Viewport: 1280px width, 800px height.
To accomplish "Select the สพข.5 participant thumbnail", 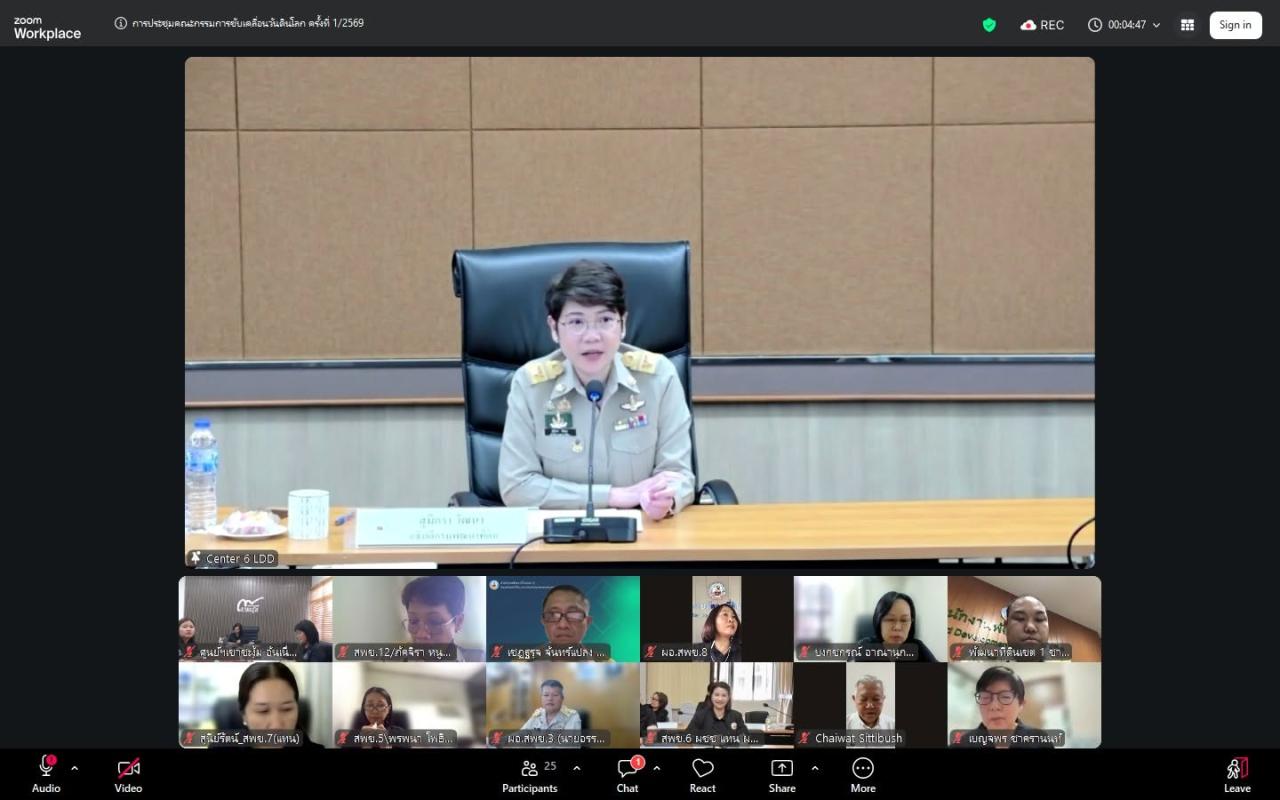I will coord(409,705).
